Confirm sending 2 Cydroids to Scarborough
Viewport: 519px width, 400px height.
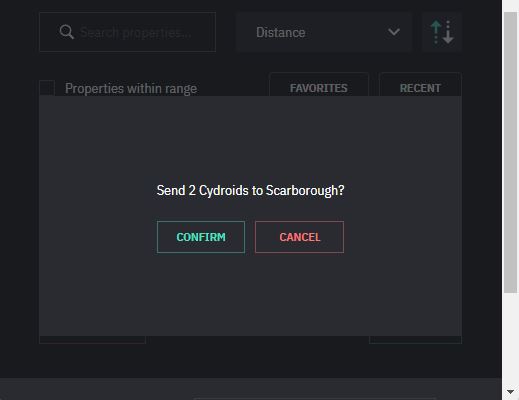pyautogui.click(x=201, y=237)
